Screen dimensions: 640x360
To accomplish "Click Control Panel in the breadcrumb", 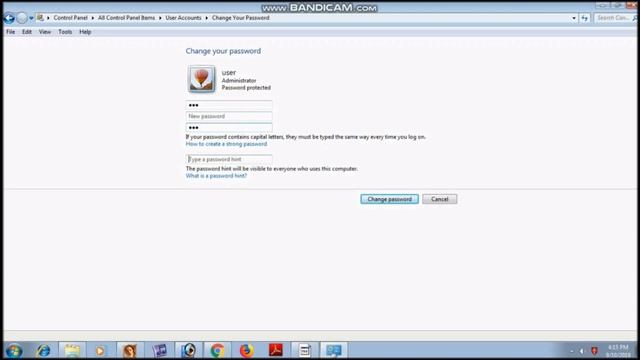I will (x=70, y=18).
